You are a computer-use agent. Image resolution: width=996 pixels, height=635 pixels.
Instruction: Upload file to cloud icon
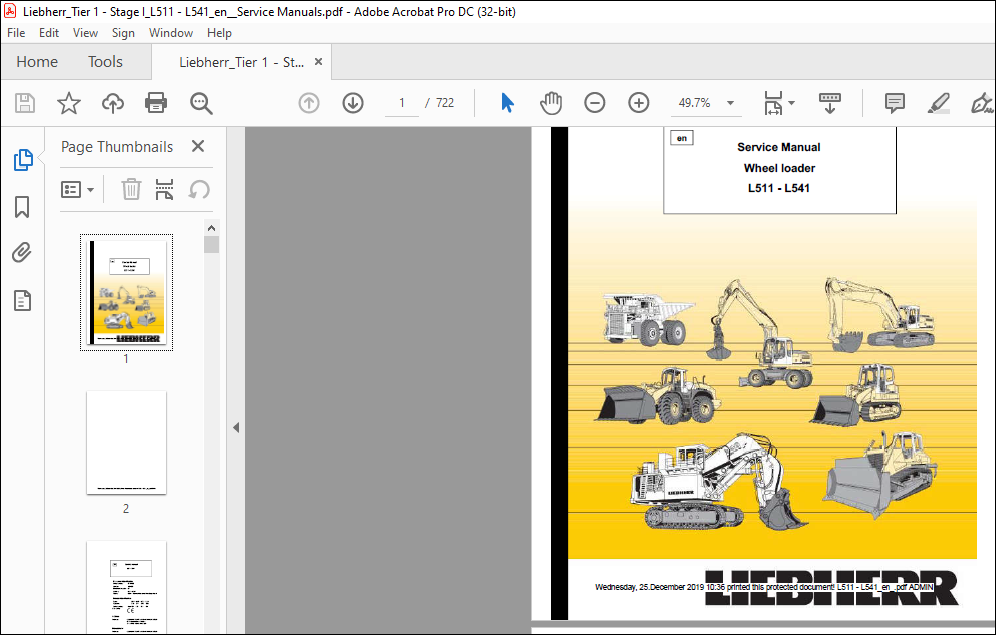click(x=112, y=103)
